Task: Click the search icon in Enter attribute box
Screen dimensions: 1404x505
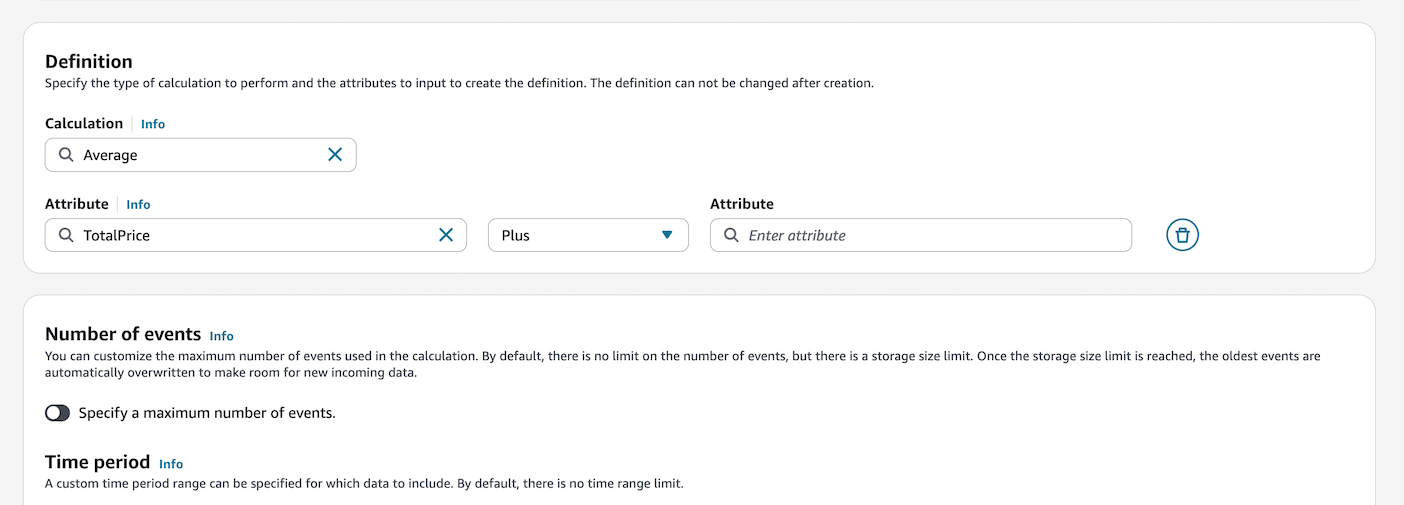Action: point(731,235)
